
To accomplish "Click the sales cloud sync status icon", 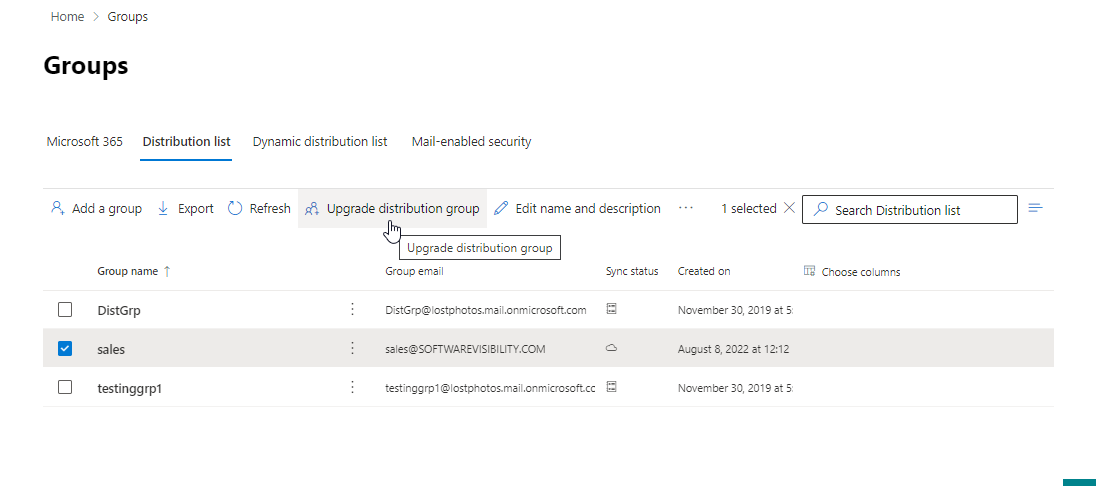I will click(x=612, y=348).
